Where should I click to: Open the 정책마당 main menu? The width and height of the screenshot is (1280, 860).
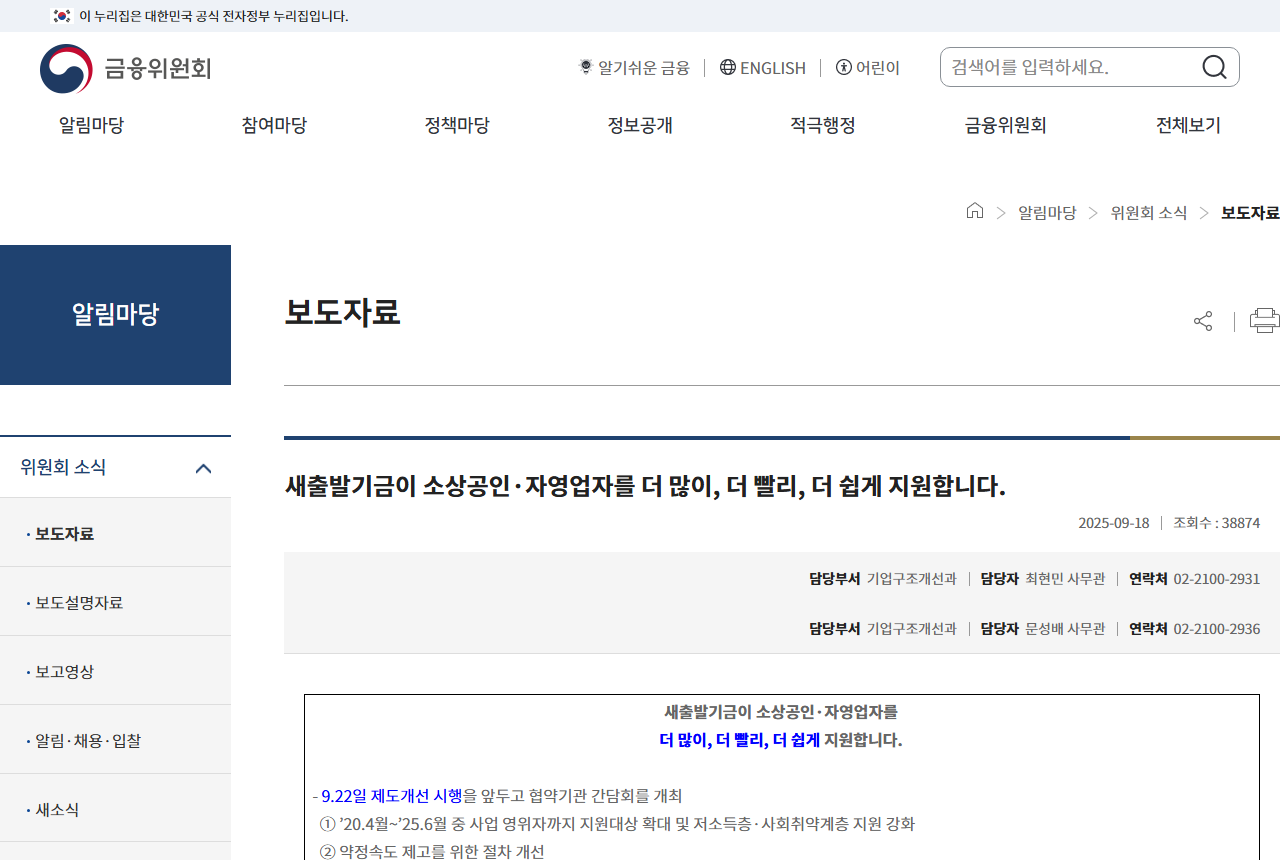(x=457, y=125)
